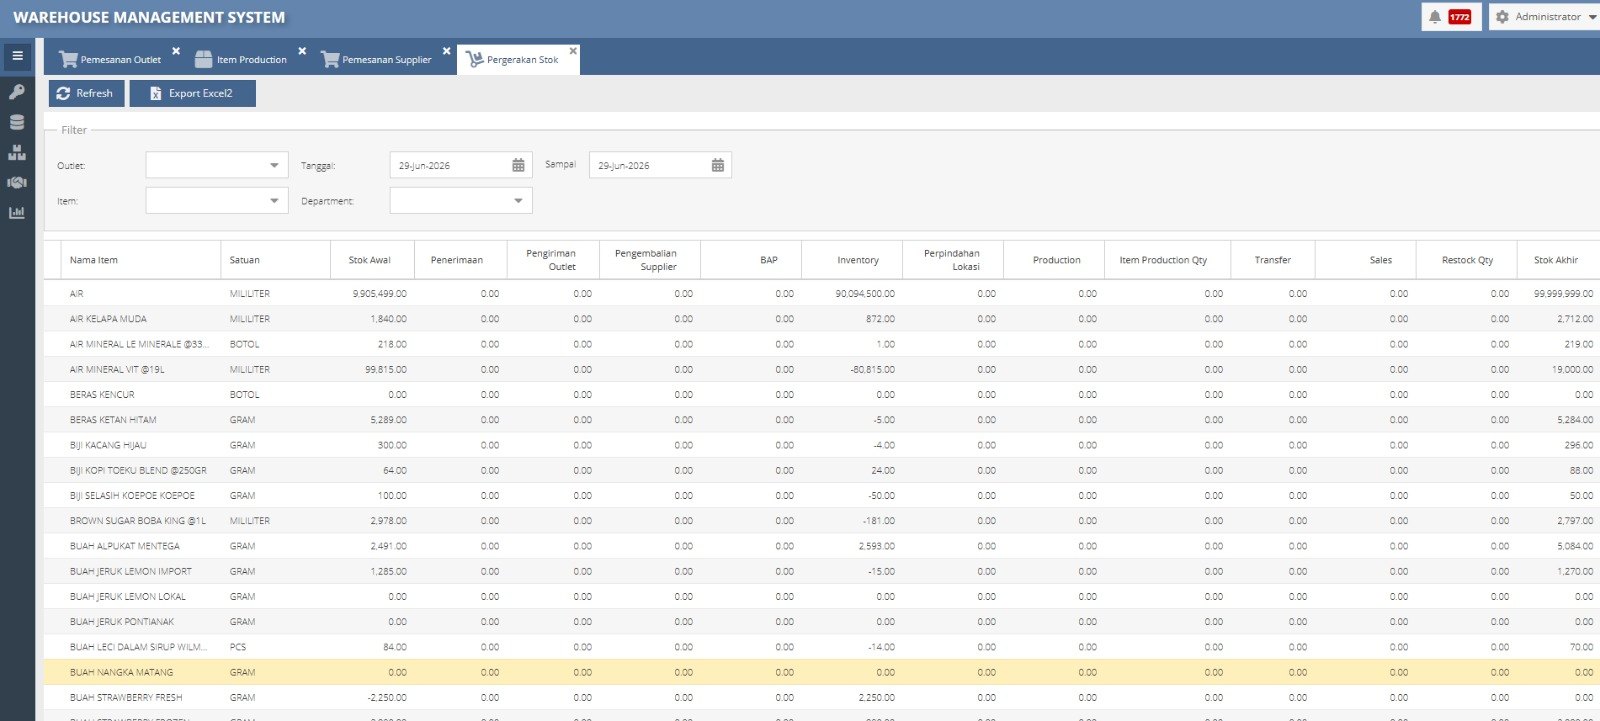This screenshot has height=721, width=1600.
Task: Open the Administrator user menu
Action: (1547, 17)
